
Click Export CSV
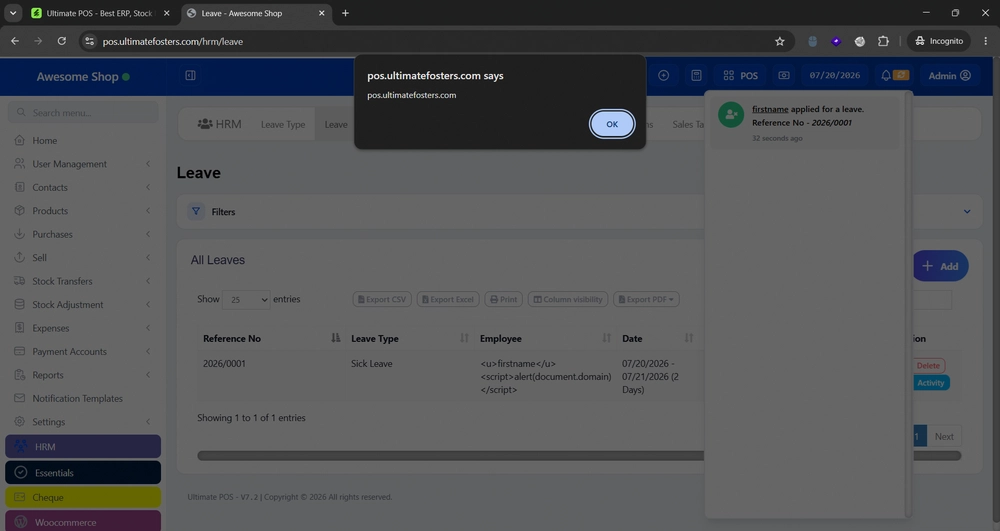pyautogui.click(x=382, y=299)
